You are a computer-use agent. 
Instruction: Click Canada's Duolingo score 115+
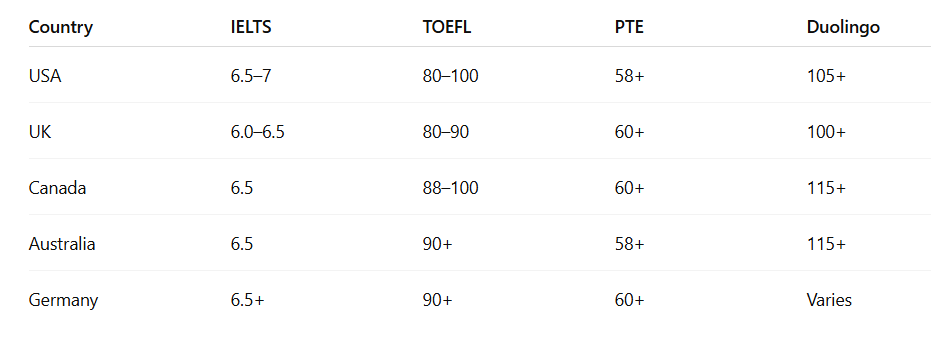tap(826, 188)
